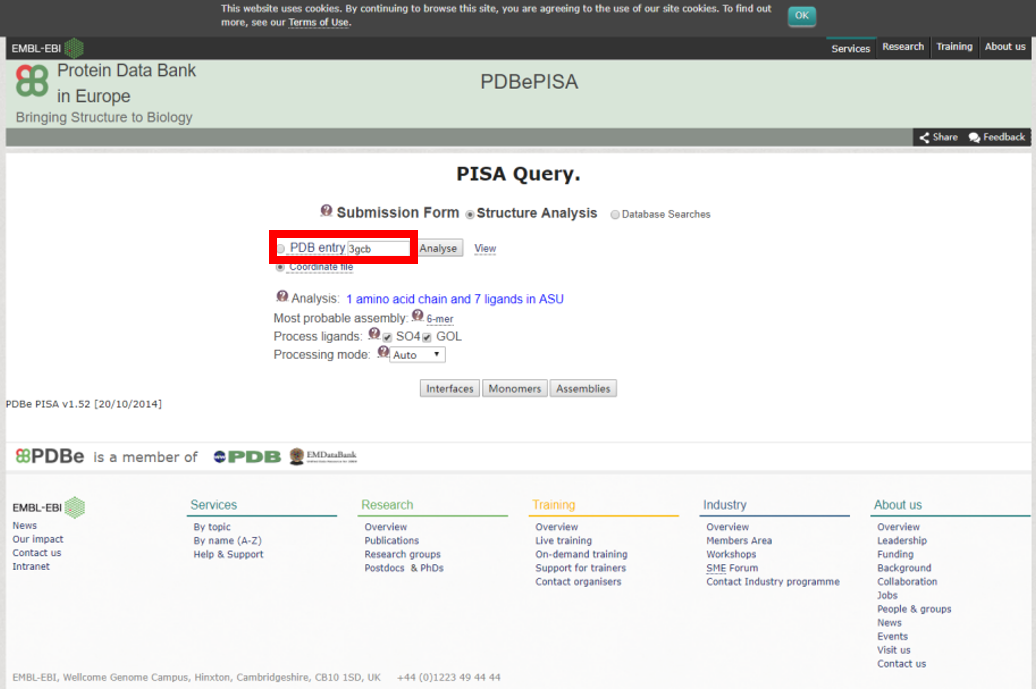The width and height of the screenshot is (1036, 693).
Task: Select the PDB entry radio button
Action: pyautogui.click(x=281, y=249)
